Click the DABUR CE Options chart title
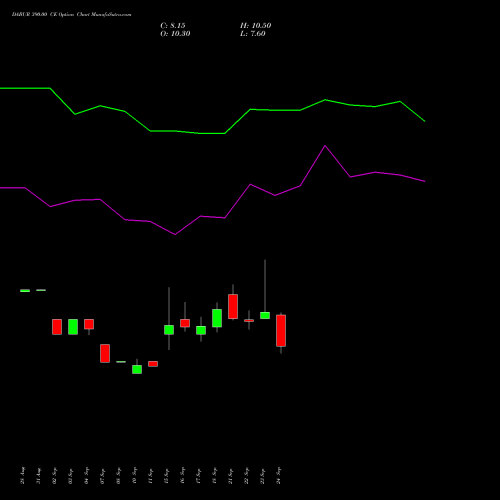500x500 pixels. pyautogui.click(x=72, y=15)
